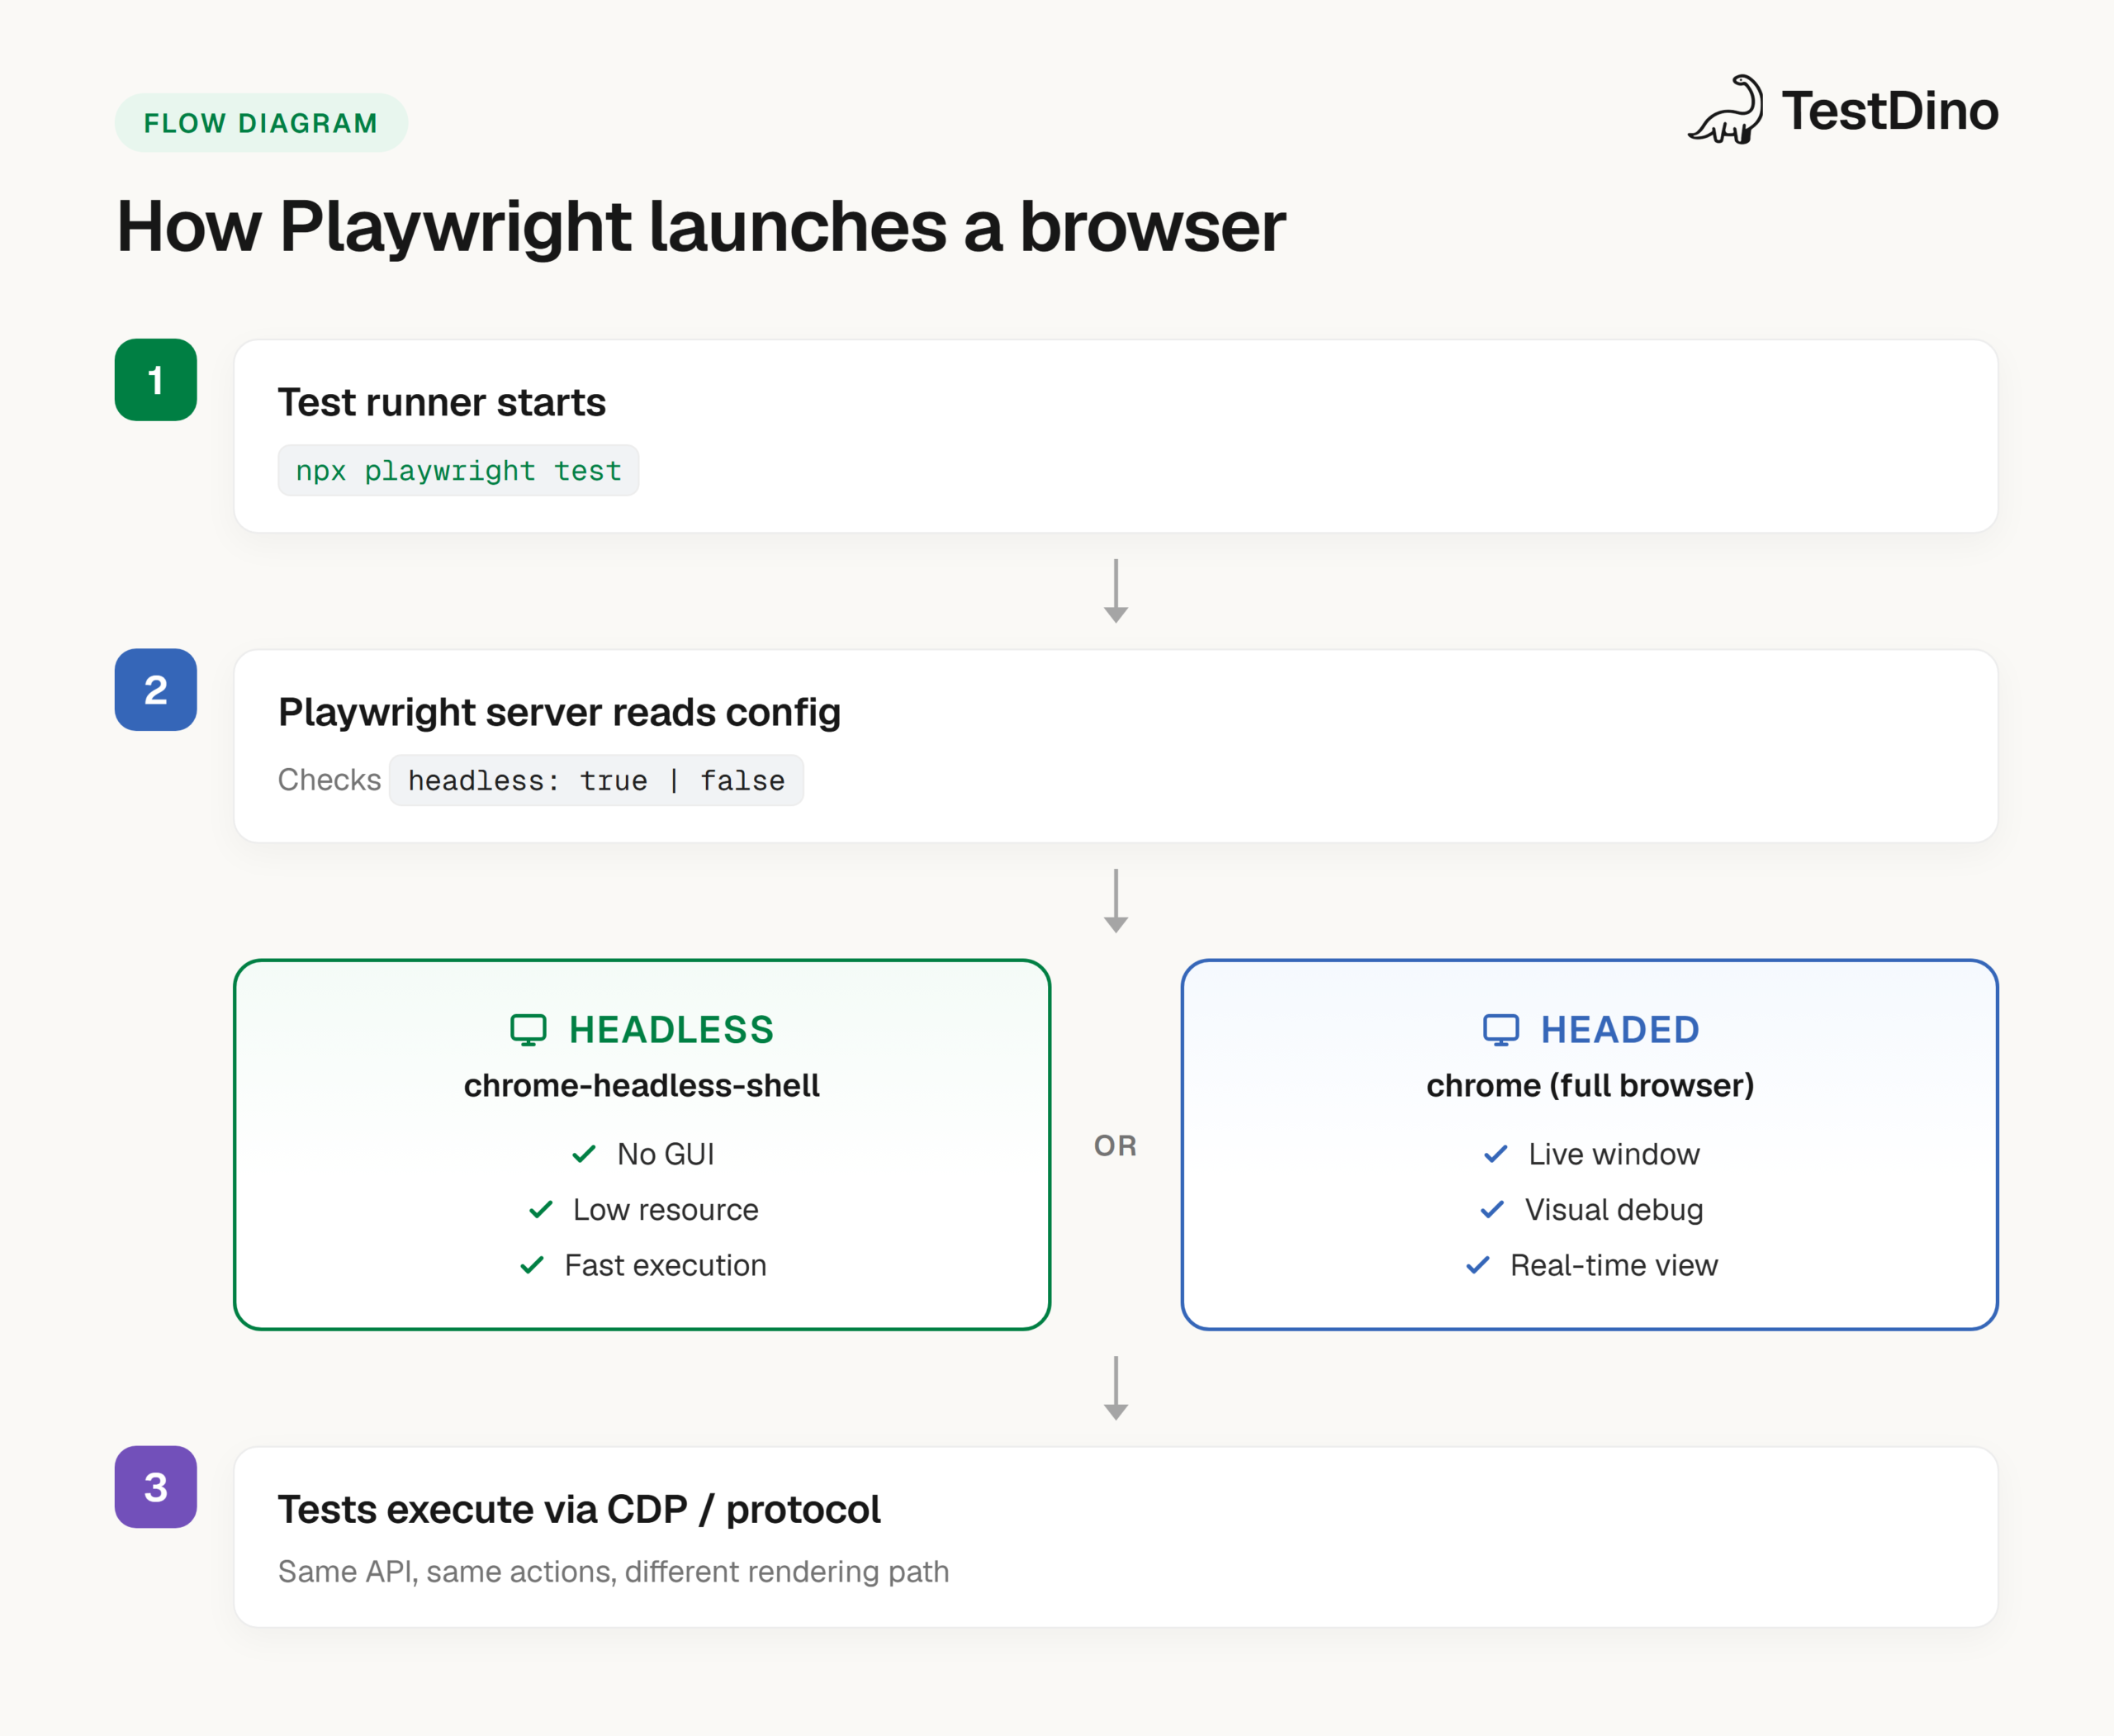2114x1736 pixels.
Task: Click the Low resource text
Action: [x=665, y=1210]
